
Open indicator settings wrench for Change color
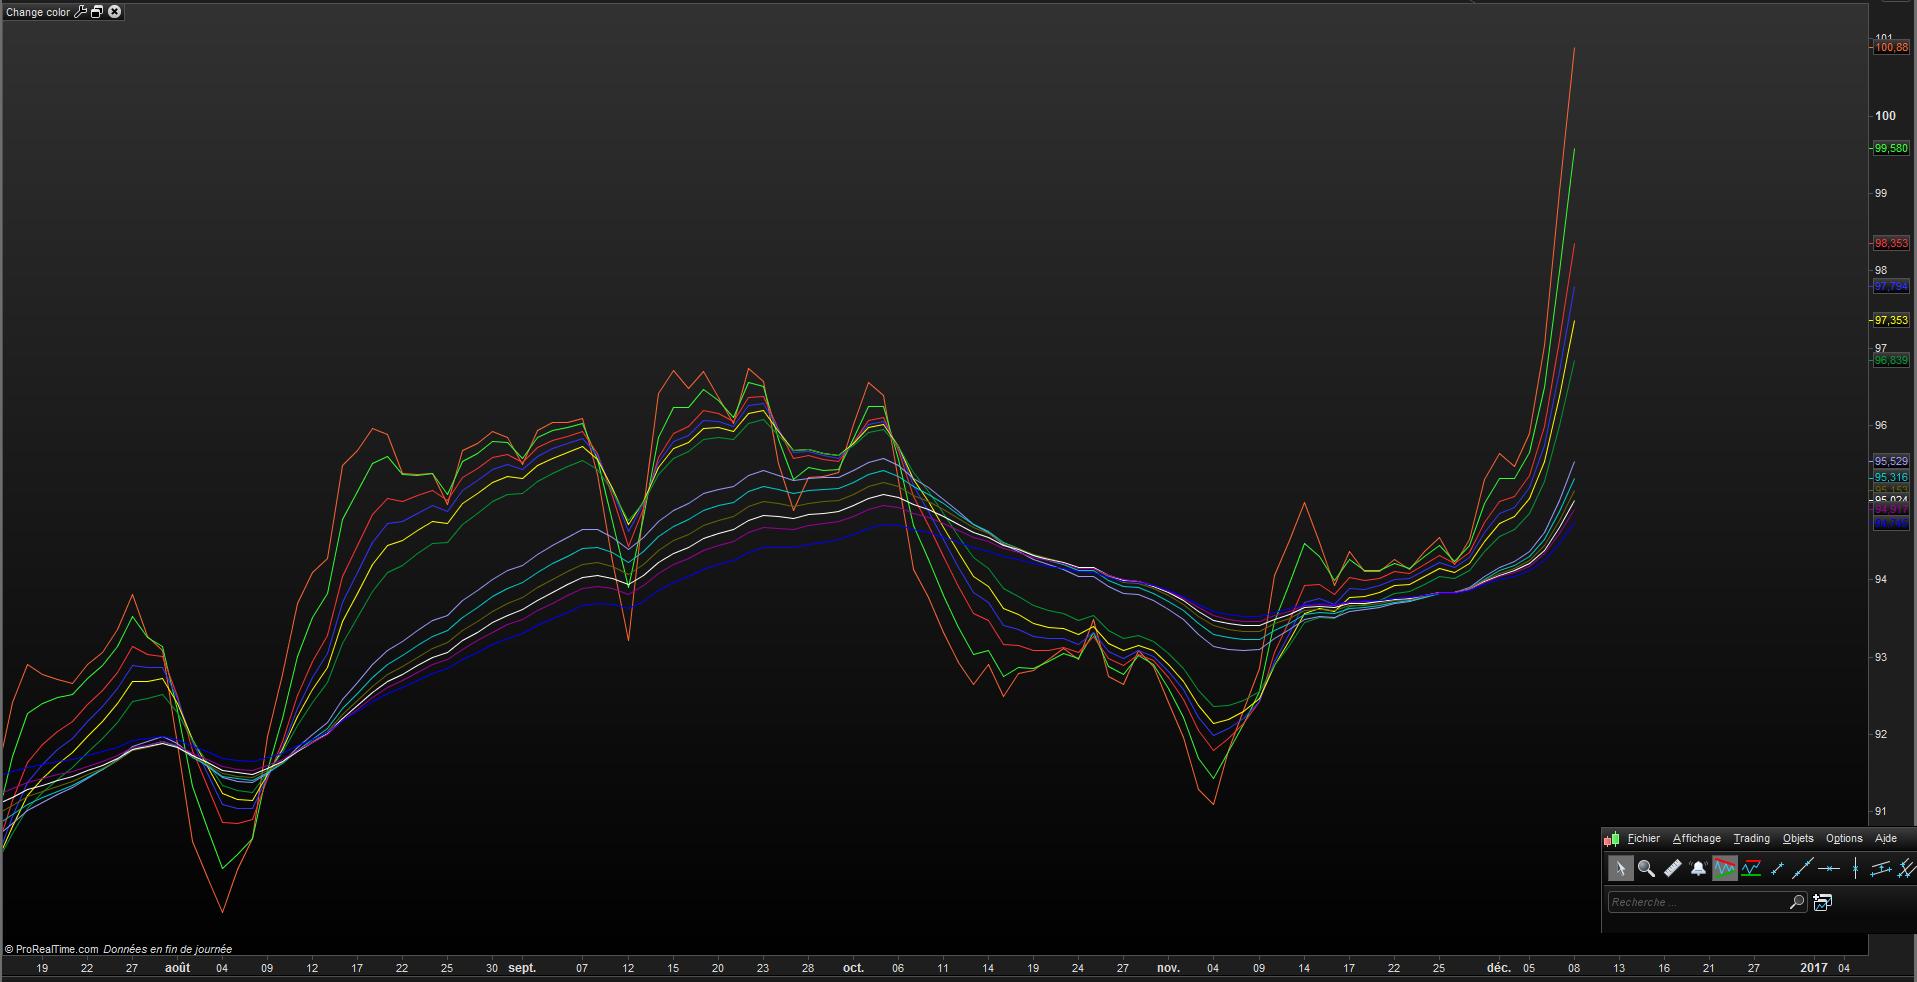tap(81, 12)
